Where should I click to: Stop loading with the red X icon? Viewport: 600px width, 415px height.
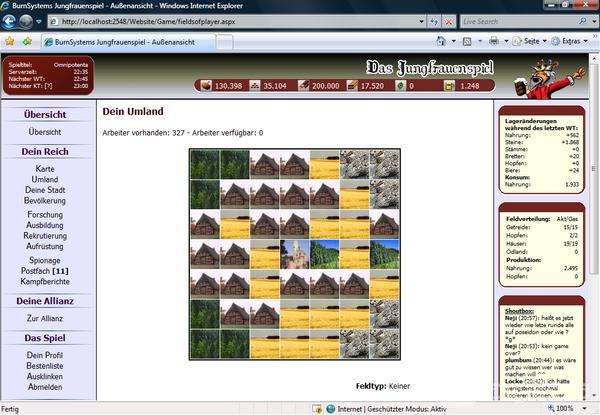(x=448, y=22)
